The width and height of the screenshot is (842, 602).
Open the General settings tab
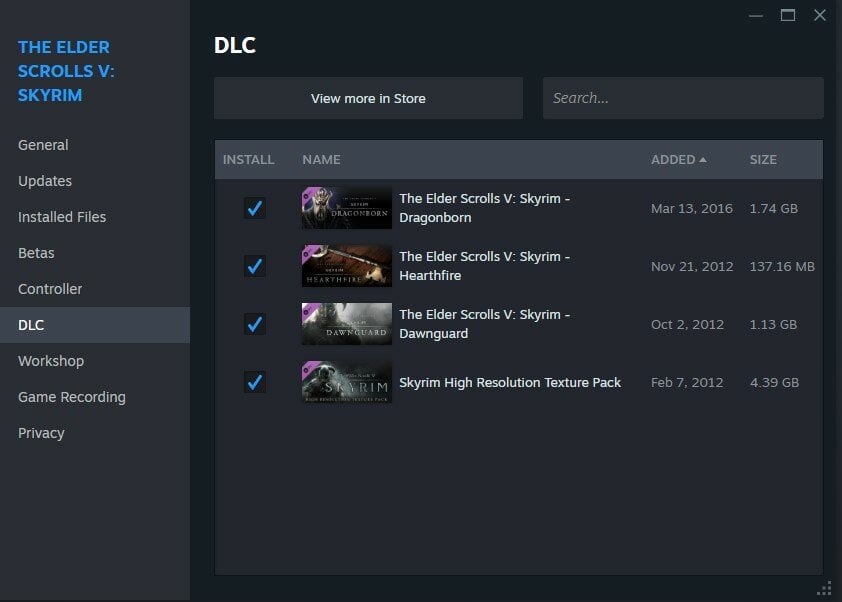coord(95,145)
